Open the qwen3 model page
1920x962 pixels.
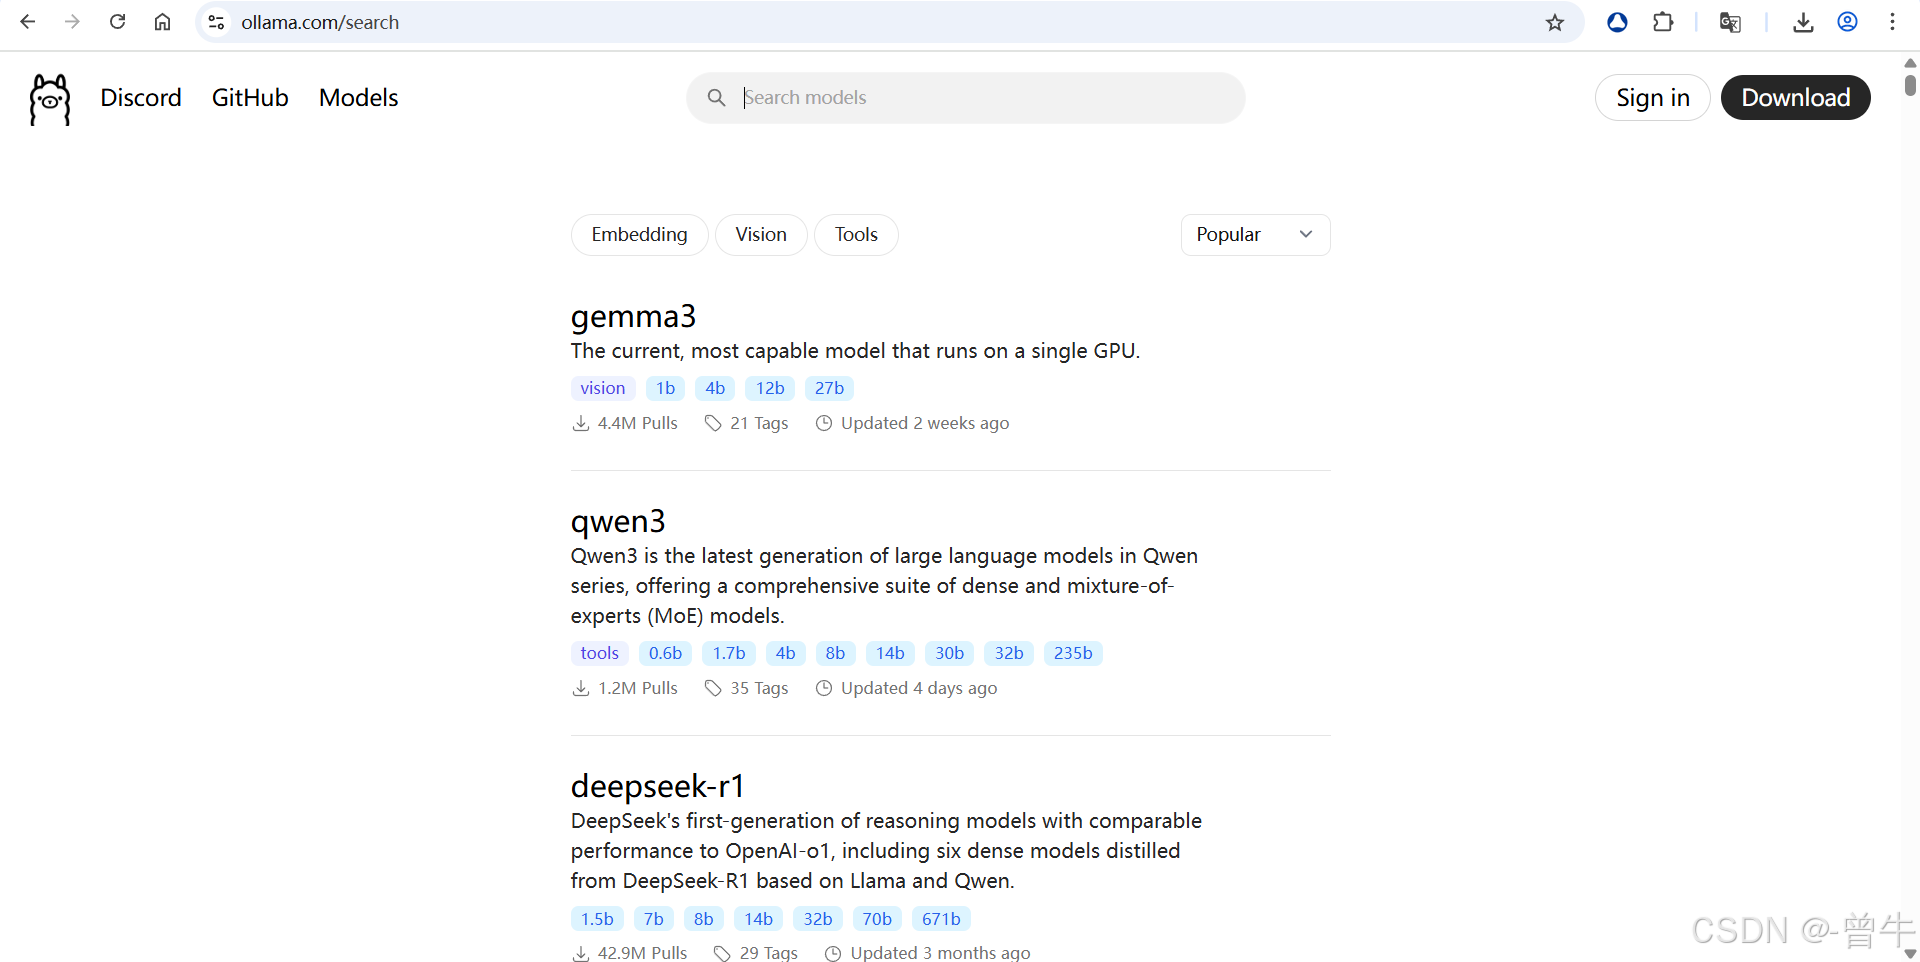point(618,521)
